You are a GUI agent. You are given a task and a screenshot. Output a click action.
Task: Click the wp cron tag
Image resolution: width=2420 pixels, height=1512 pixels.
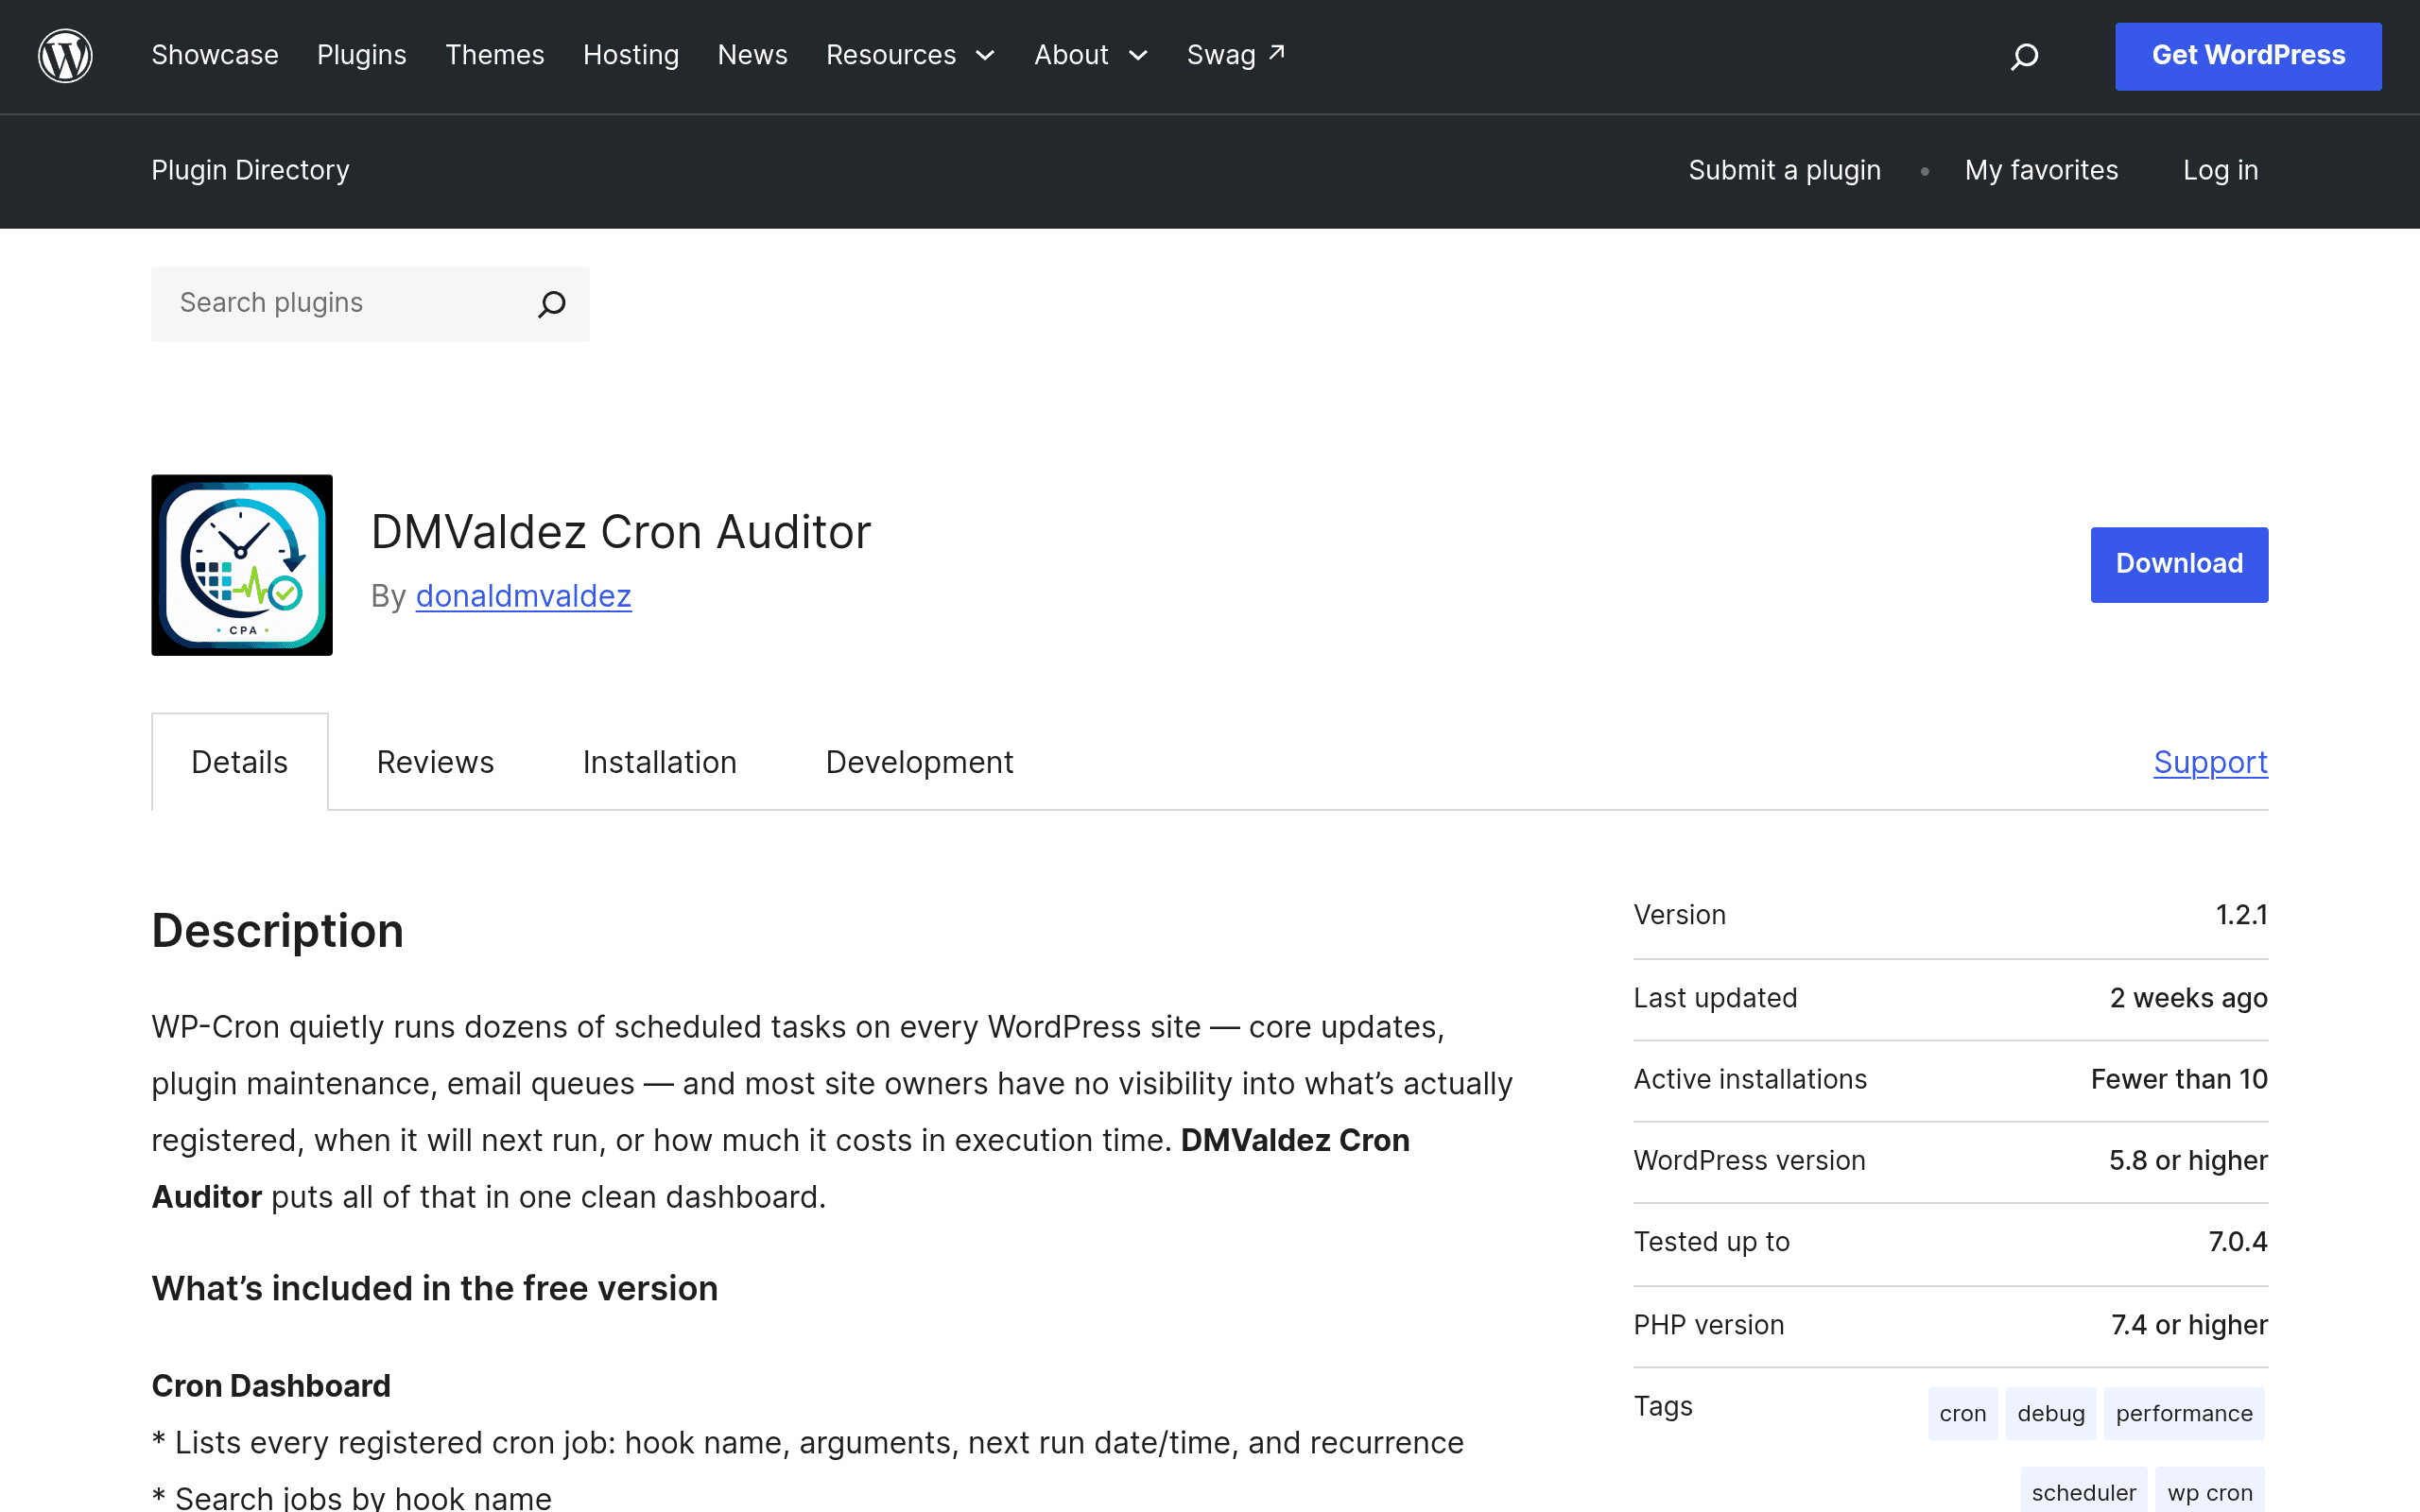pyautogui.click(x=2210, y=1492)
